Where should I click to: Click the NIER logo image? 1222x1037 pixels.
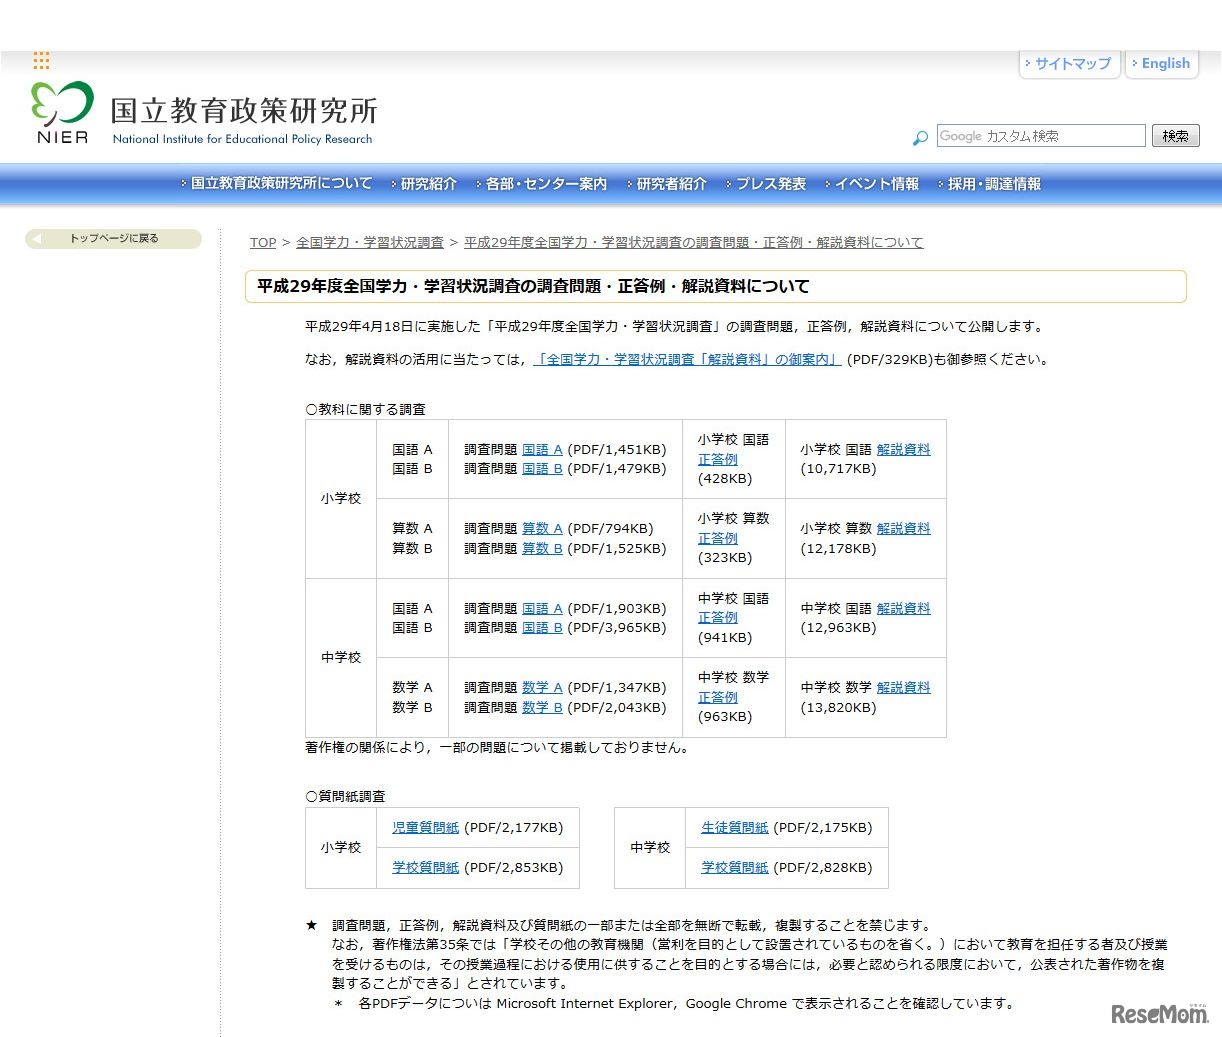pos(60,110)
